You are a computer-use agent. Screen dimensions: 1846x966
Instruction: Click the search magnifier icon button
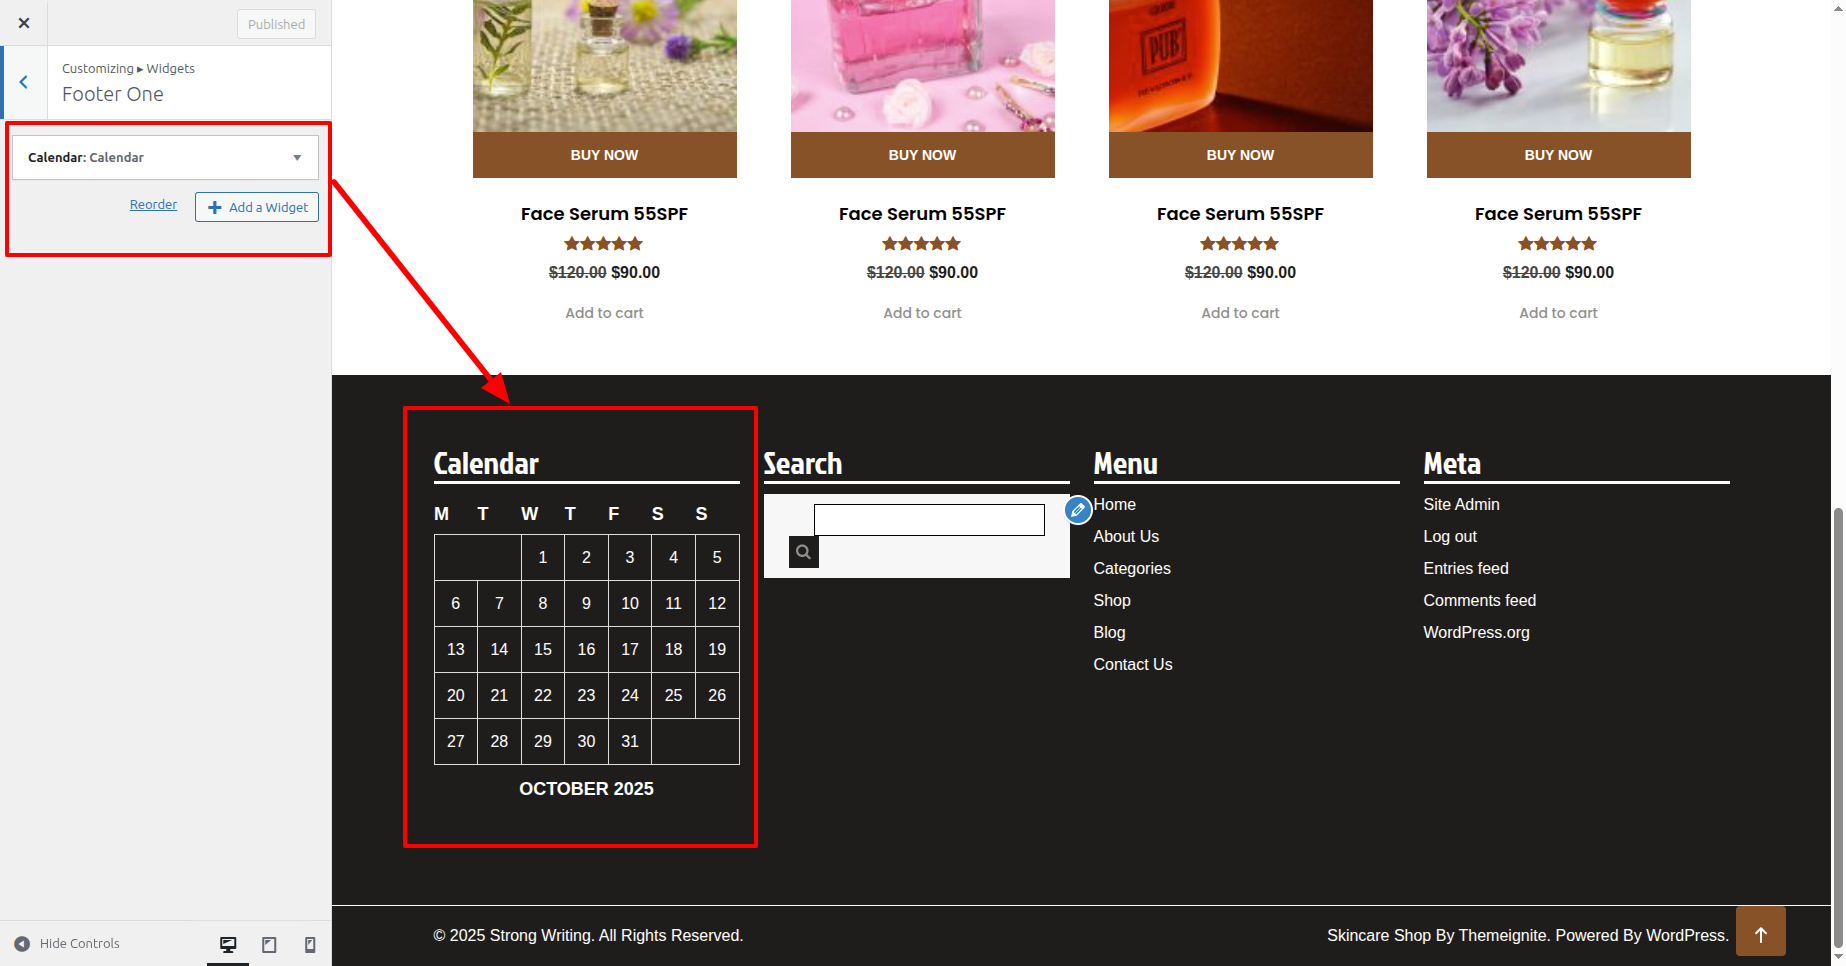(803, 552)
